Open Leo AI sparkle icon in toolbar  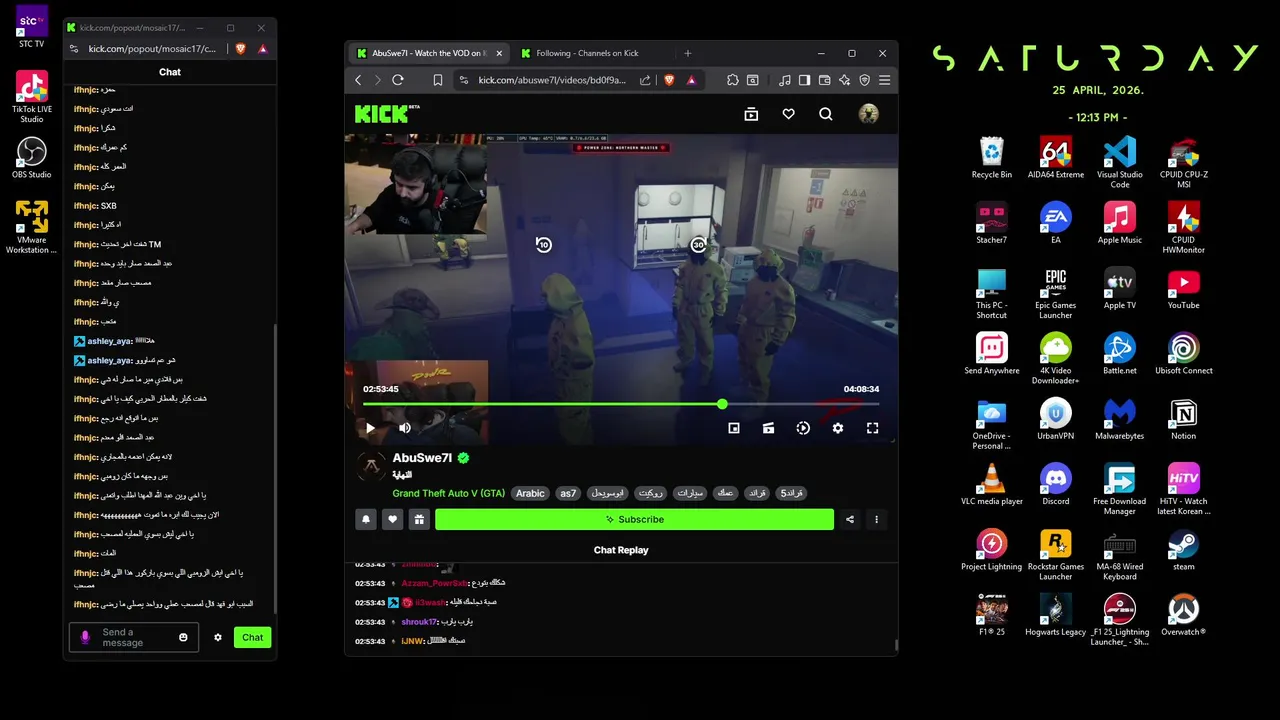click(x=845, y=80)
